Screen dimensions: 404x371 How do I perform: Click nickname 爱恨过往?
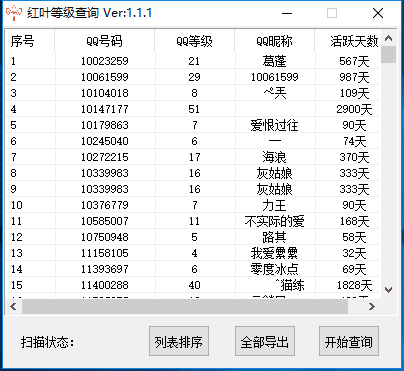(274, 125)
